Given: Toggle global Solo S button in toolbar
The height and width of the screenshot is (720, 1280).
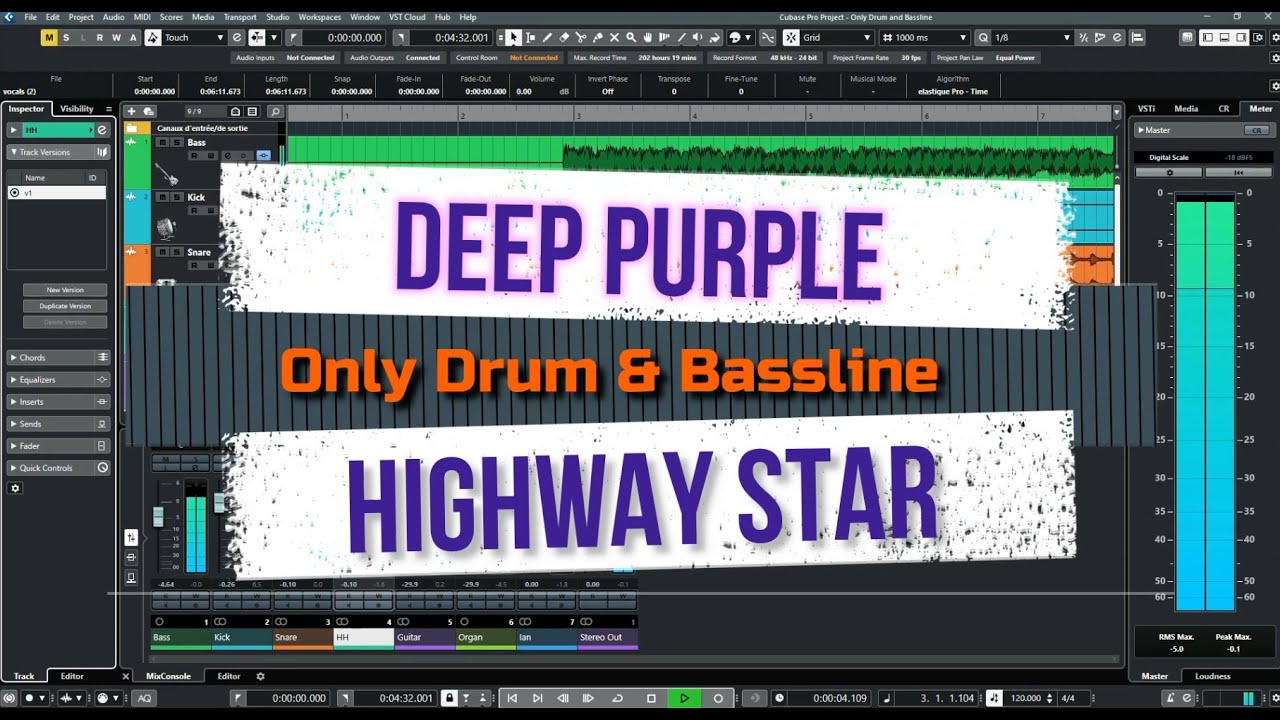Looking at the screenshot, I should point(66,37).
